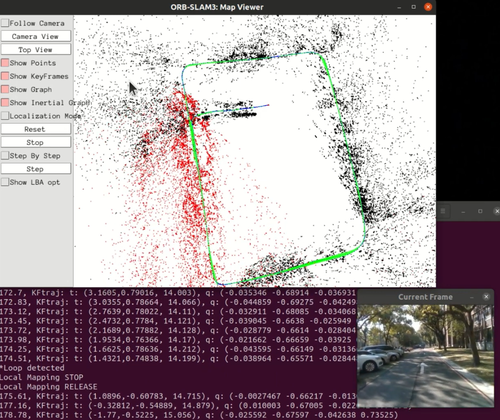The image size is (500, 420).
Task: Minimize the Current Frame window
Action: [x=472, y=297]
